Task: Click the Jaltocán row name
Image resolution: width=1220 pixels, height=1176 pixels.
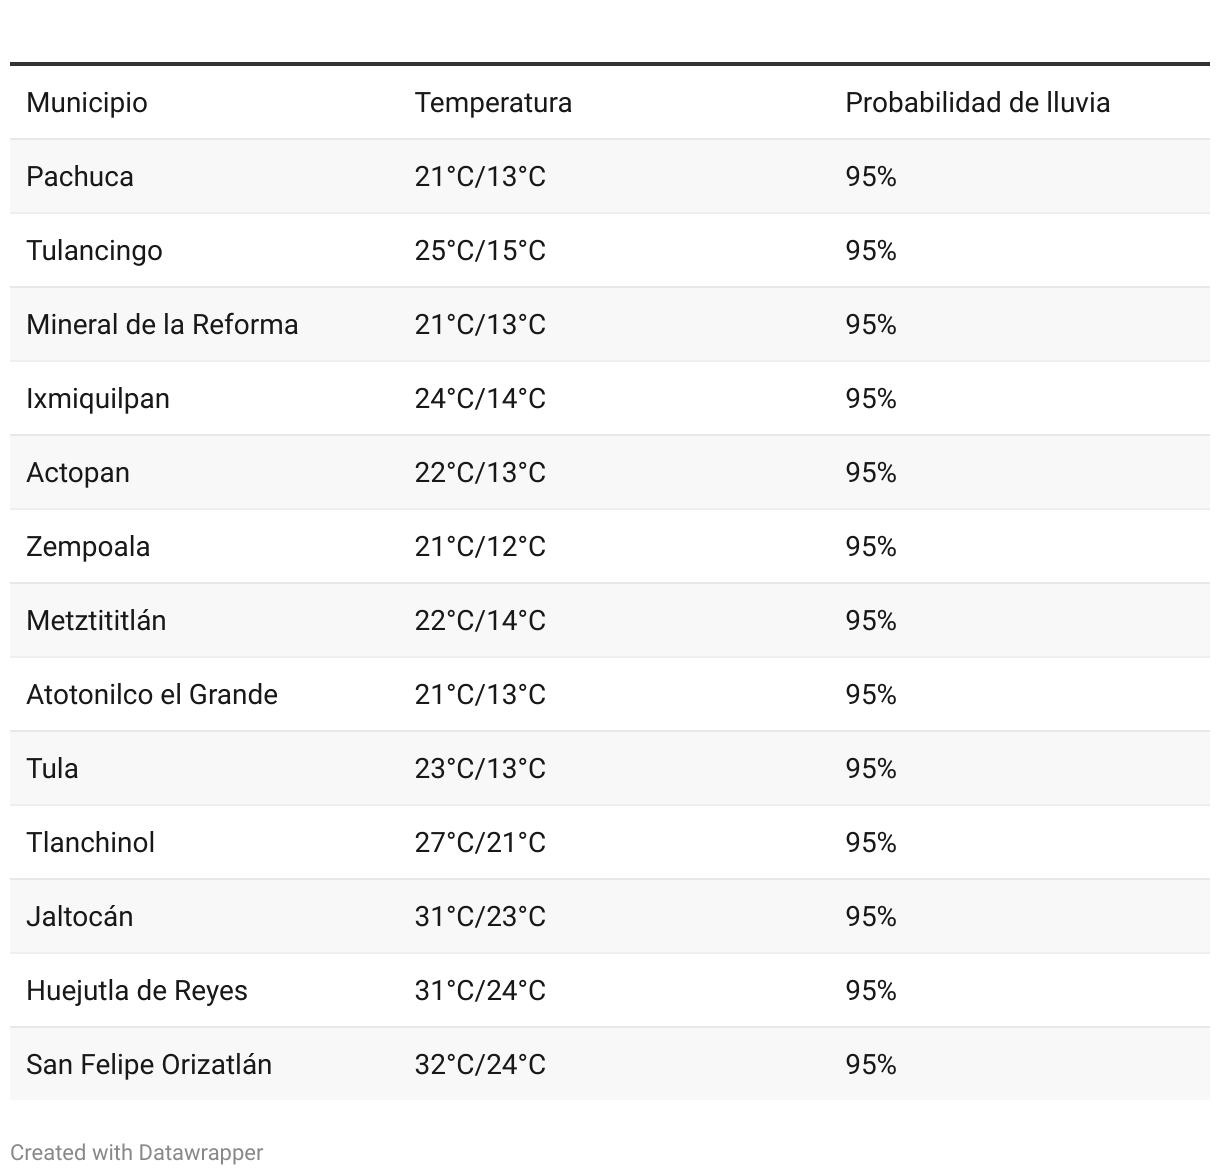Action: [x=80, y=917]
